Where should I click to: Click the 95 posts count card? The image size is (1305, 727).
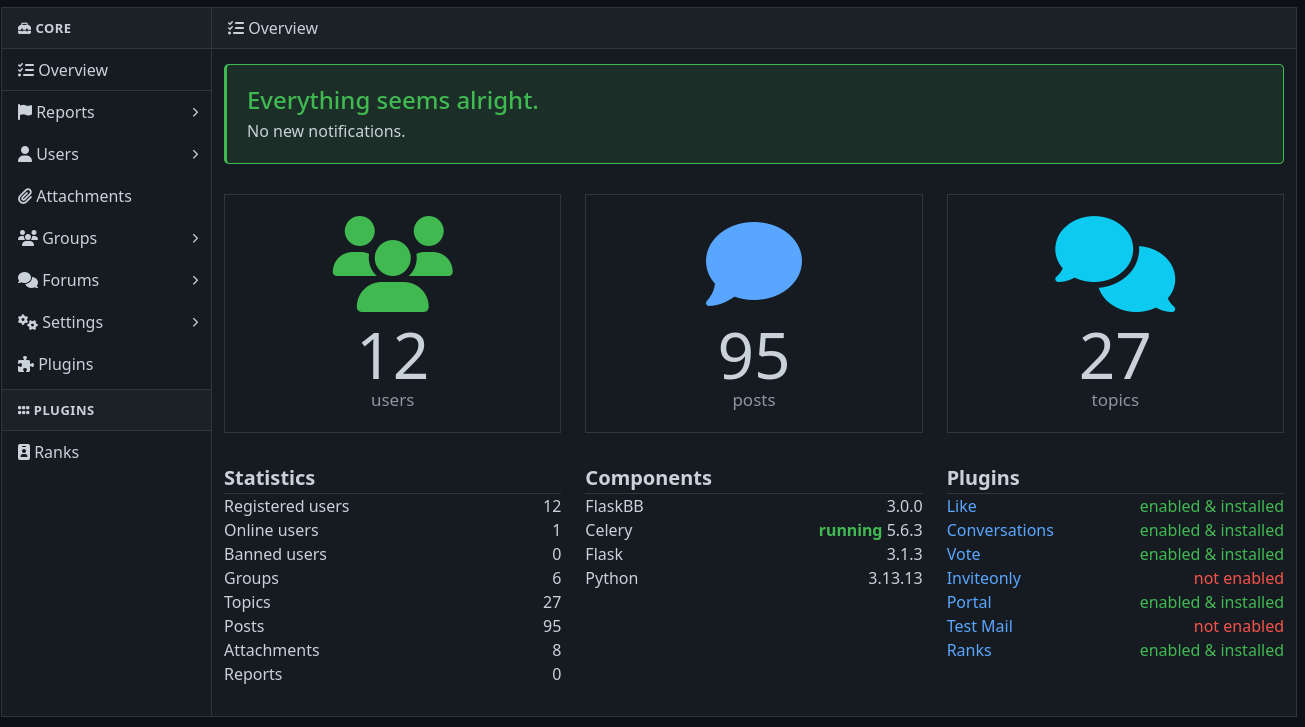pyautogui.click(x=754, y=313)
